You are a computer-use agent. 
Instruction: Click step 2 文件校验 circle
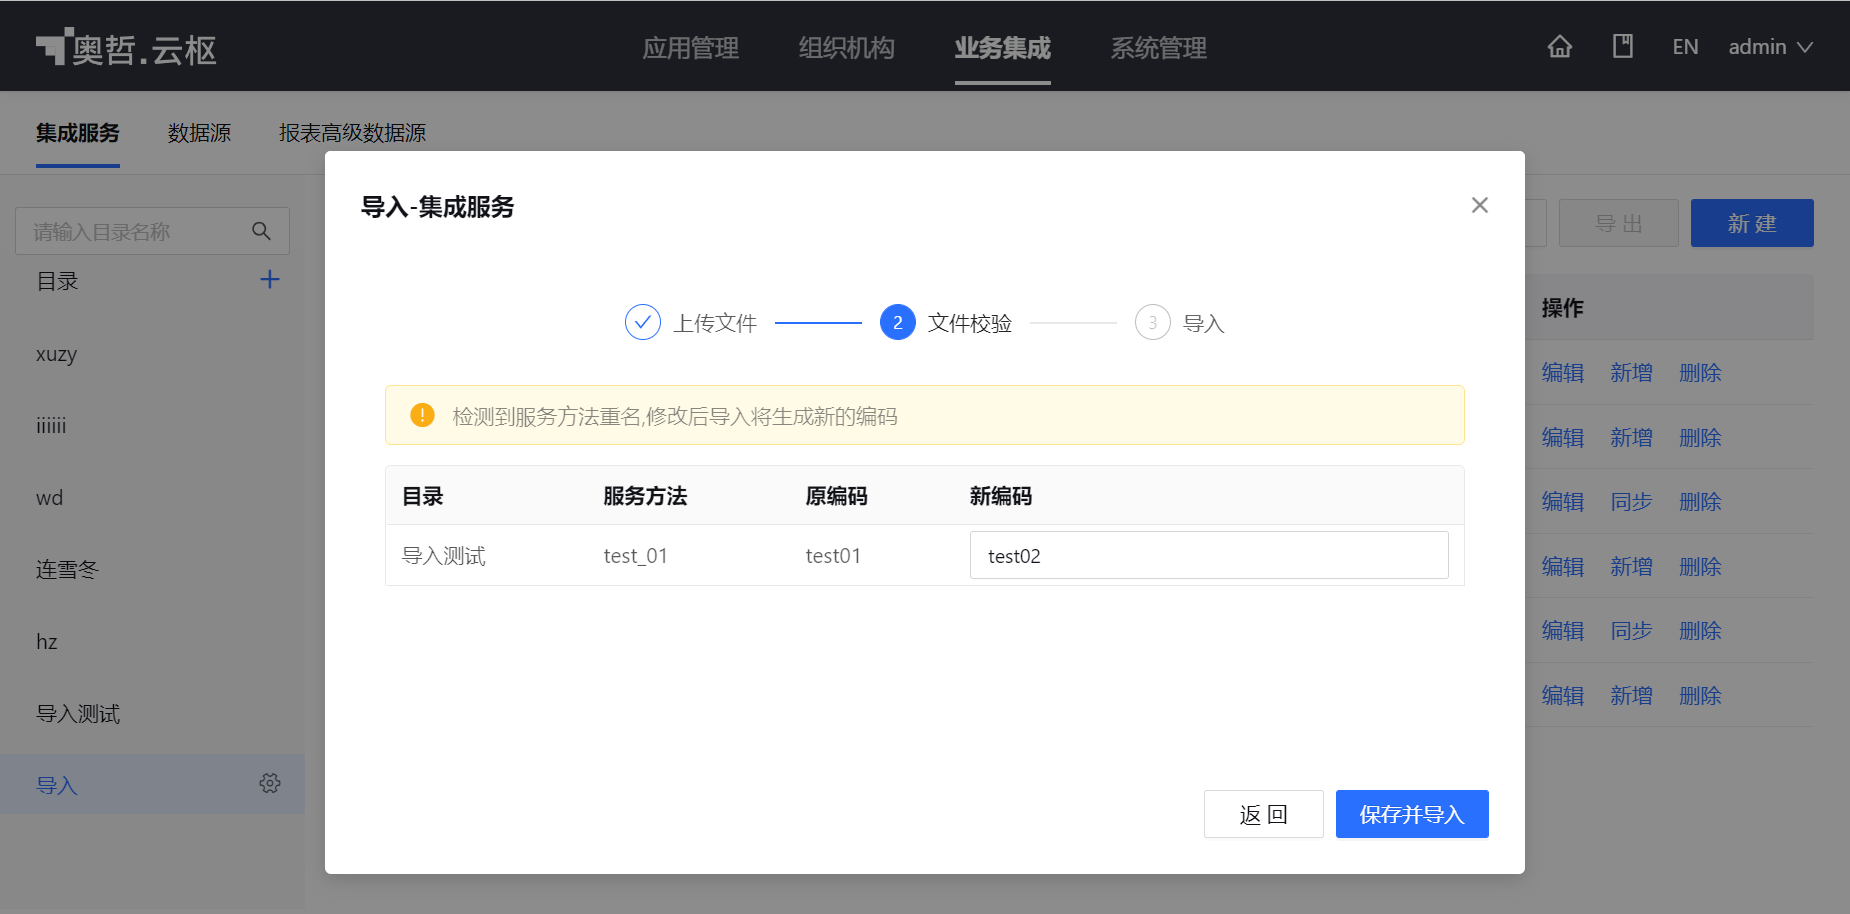(x=898, y=322)
